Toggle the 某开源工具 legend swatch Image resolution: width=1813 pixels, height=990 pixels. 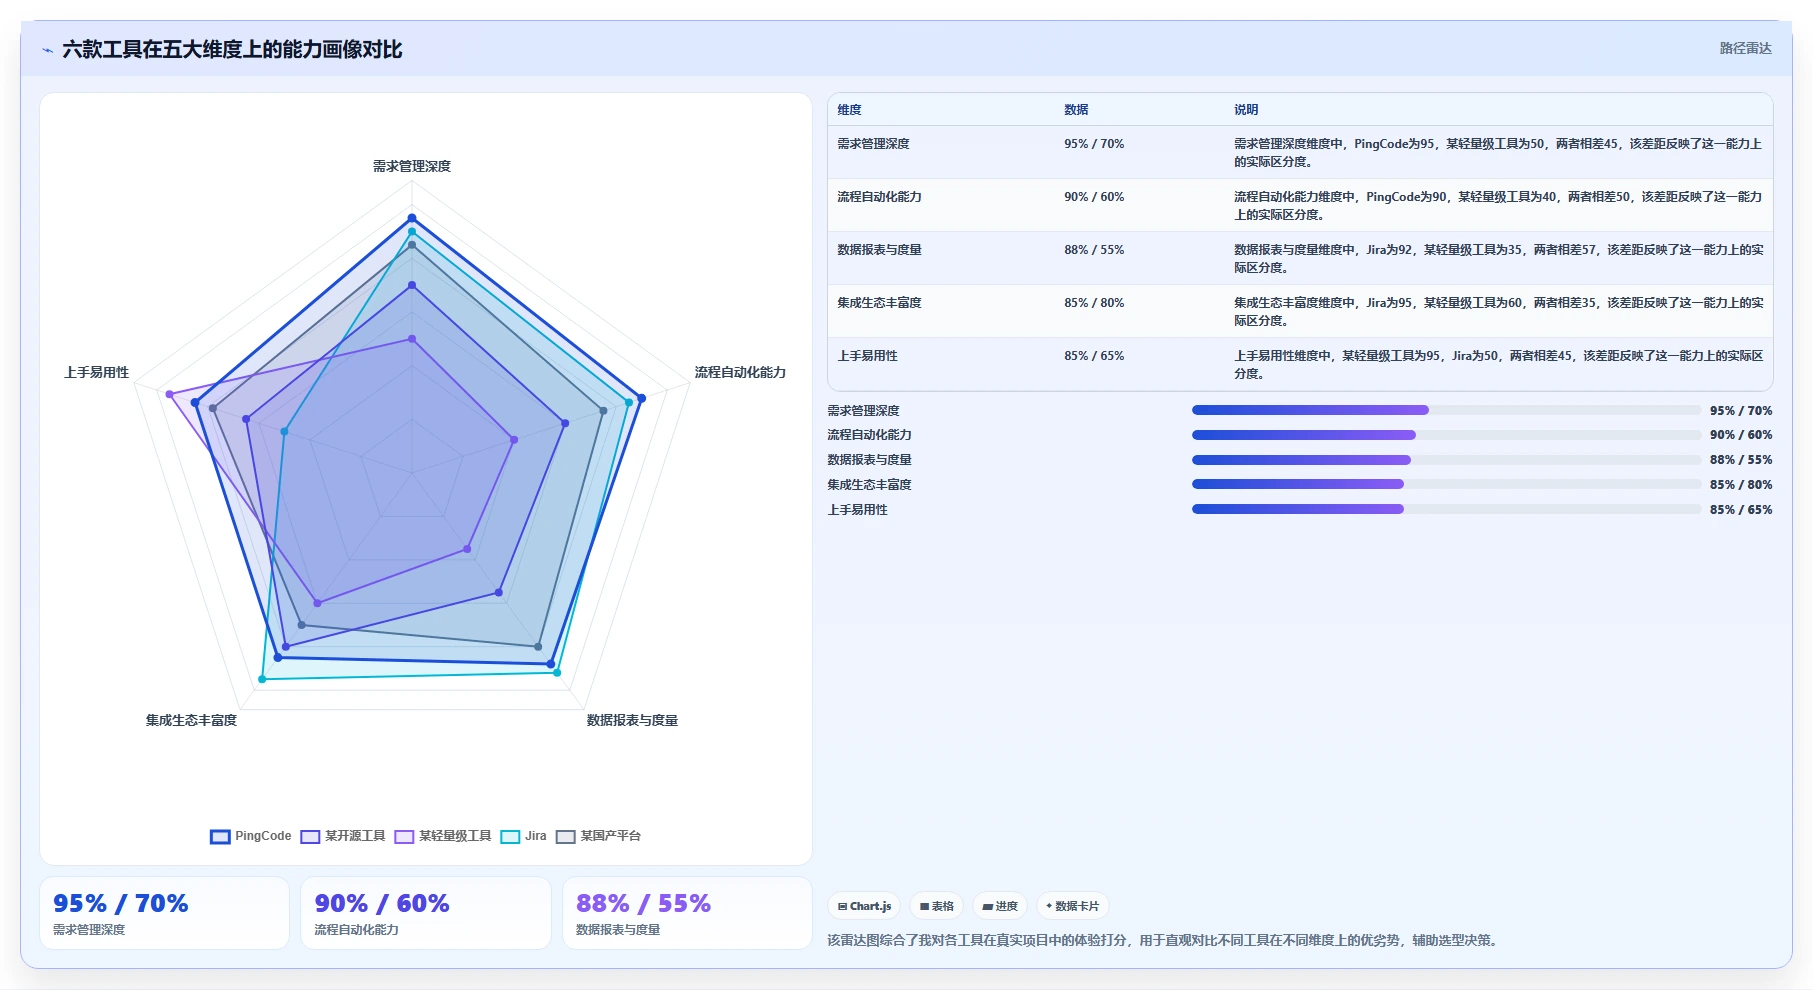[x=310, y=837]
